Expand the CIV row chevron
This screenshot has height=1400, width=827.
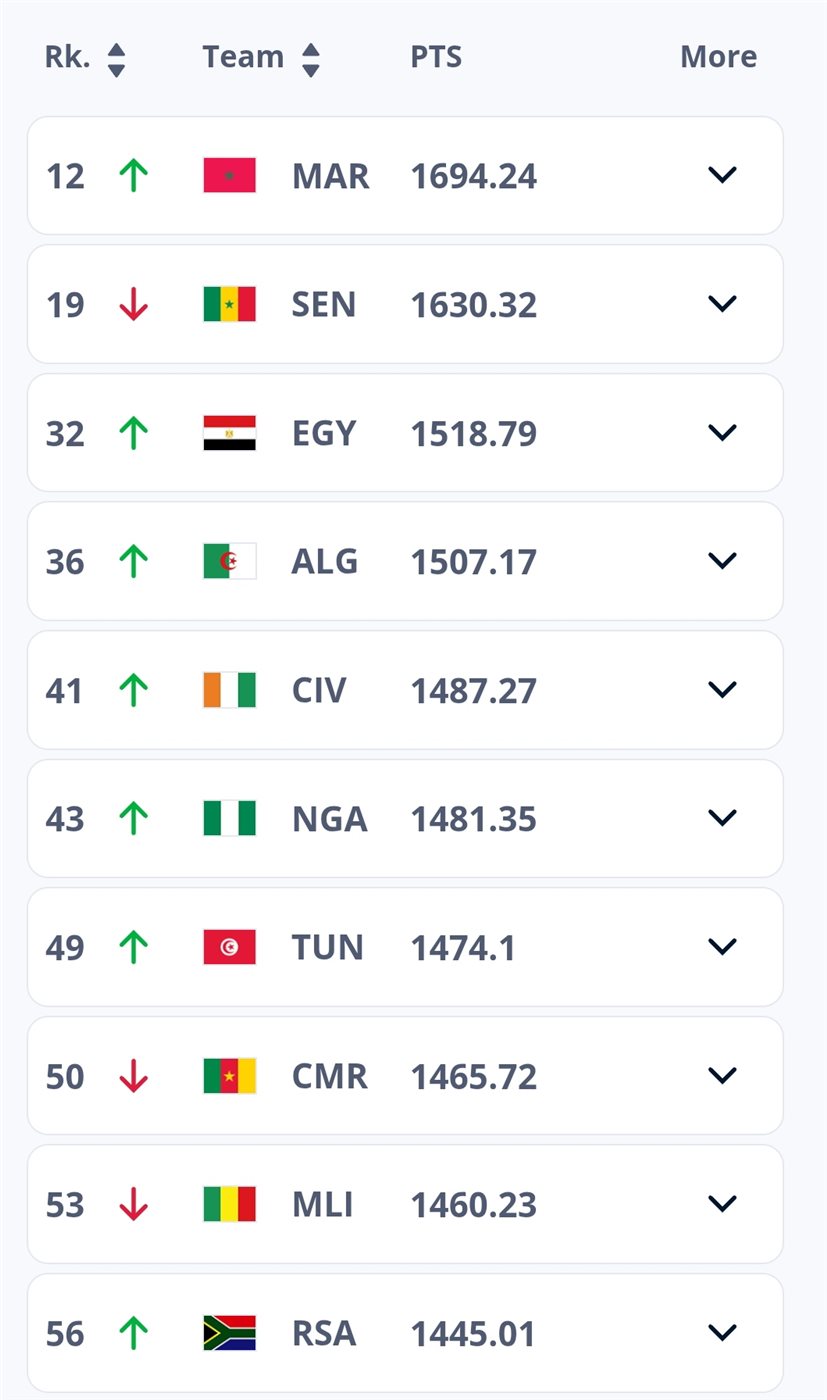[722, 689]
